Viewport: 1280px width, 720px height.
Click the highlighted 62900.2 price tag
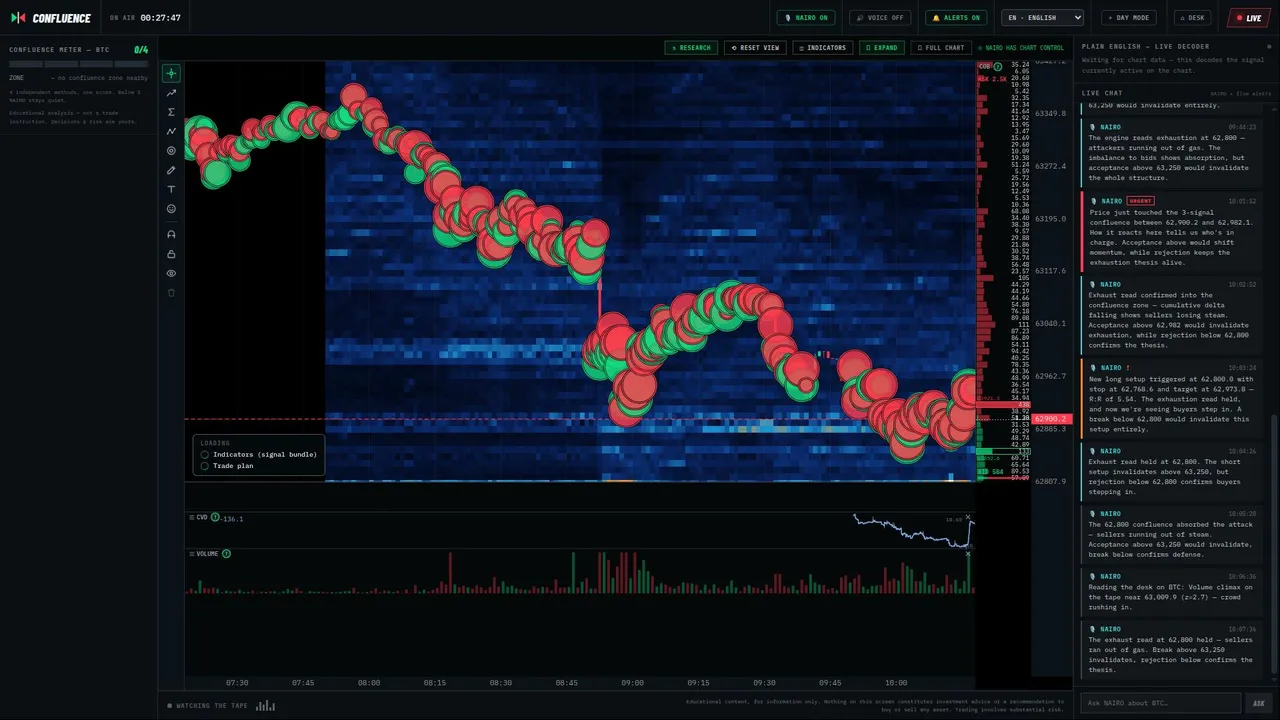pos(1053,419)
